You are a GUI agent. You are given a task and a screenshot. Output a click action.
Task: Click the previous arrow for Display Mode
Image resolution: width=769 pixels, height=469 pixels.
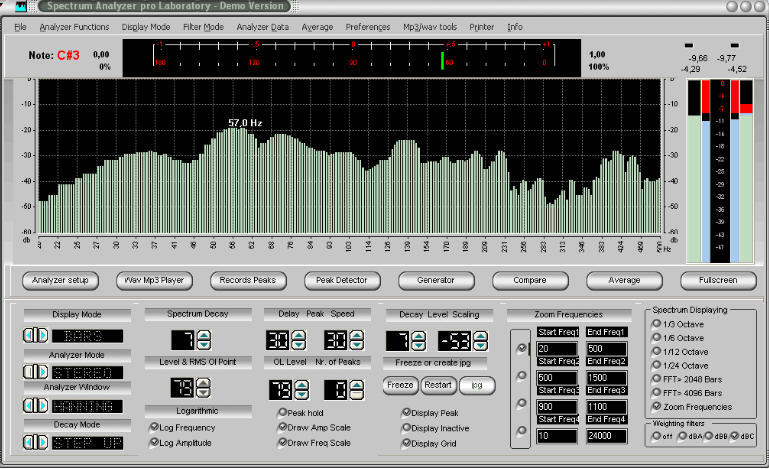click(x=29, y=336)
